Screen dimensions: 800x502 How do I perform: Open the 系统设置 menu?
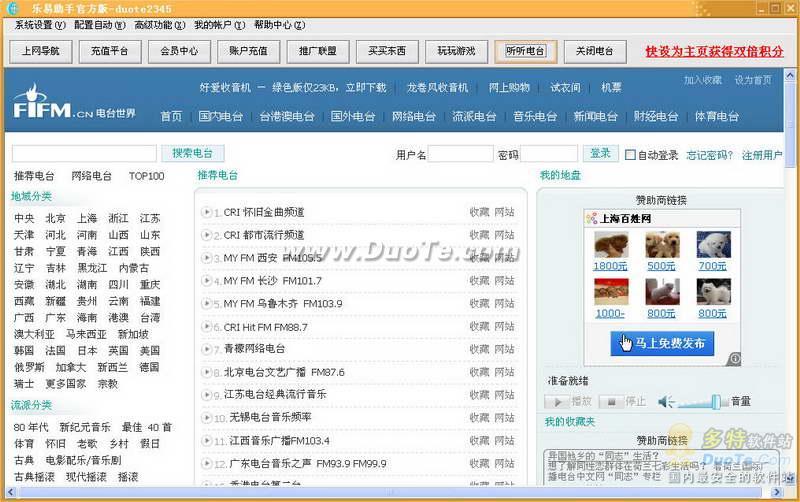click(x=40, y=25)
